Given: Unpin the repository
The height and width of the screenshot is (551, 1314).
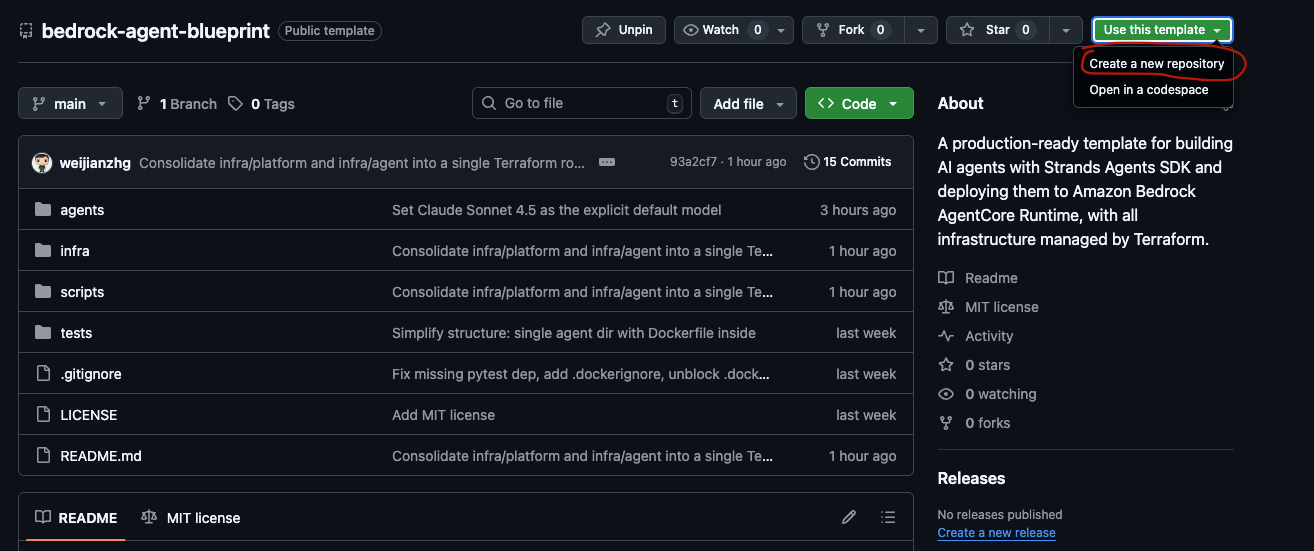Looking at the screenshot, I should (624, 30).
